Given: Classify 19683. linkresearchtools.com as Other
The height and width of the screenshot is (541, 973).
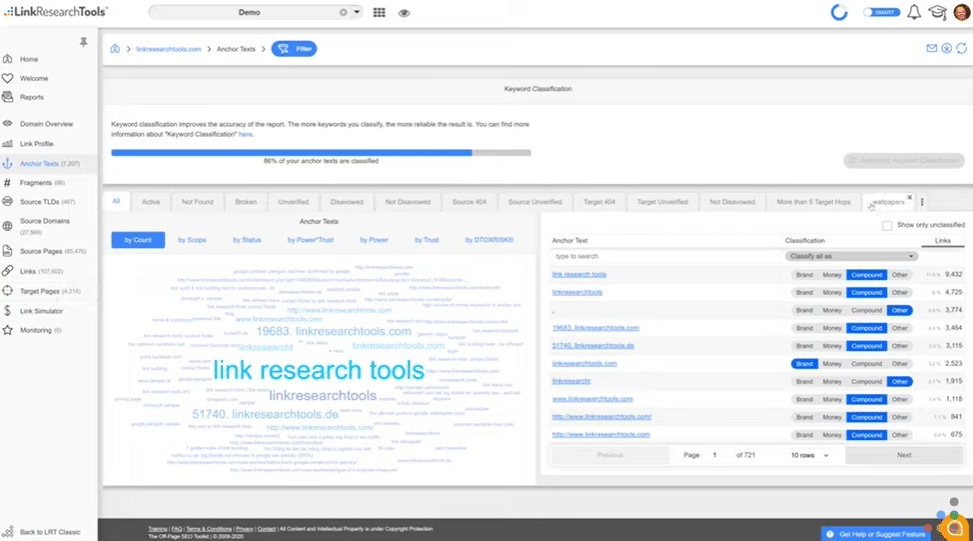Looking at the screenshot, I should (x=900, y=328).
